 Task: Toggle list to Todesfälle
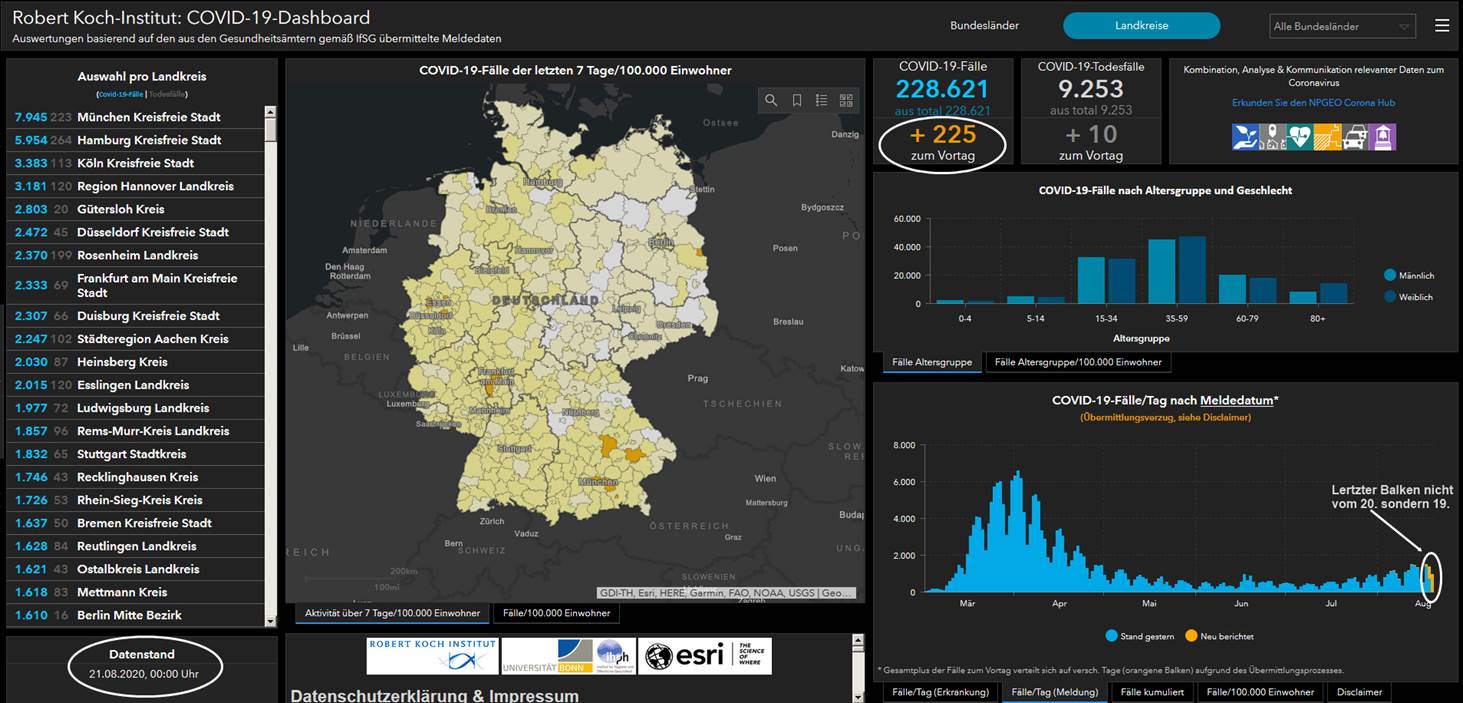point(168,94)
